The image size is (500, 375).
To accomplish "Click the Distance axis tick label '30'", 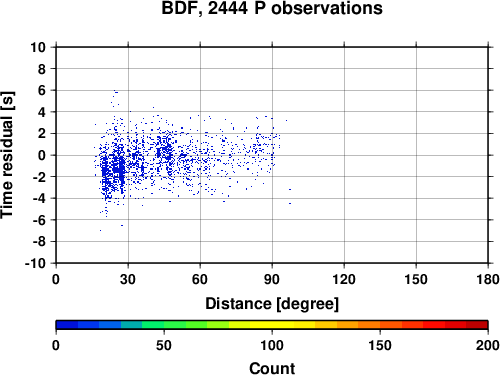I will point(128,279).
